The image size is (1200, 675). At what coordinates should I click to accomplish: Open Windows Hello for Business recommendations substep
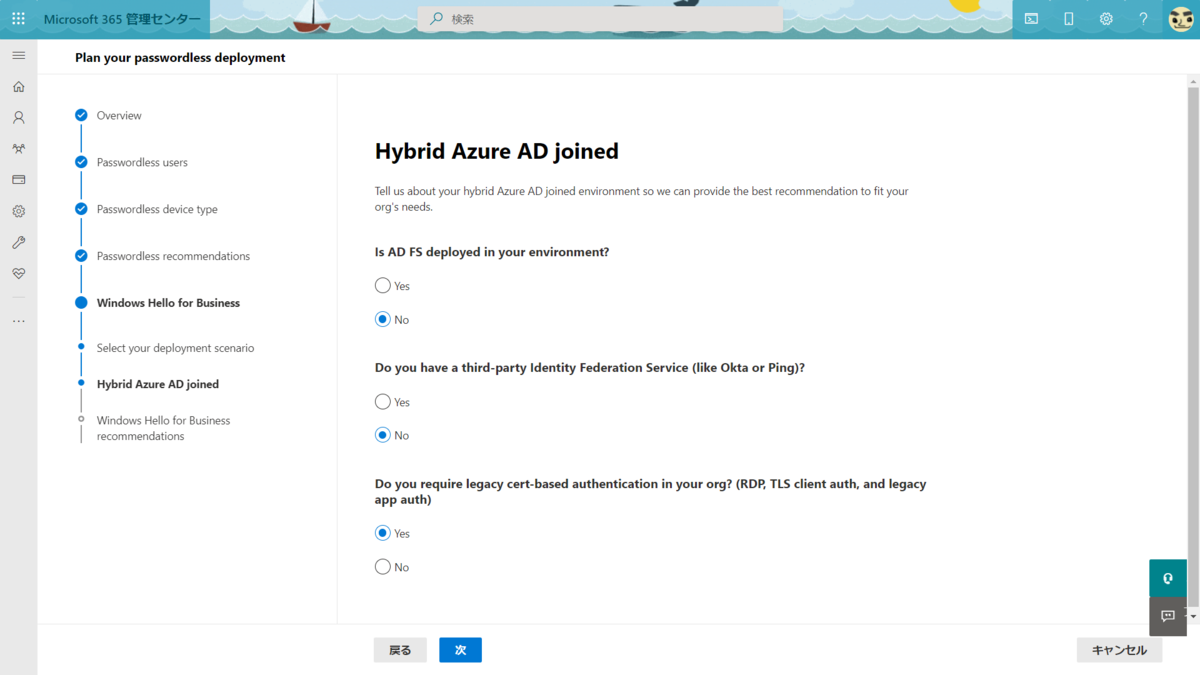pos(163,428)
